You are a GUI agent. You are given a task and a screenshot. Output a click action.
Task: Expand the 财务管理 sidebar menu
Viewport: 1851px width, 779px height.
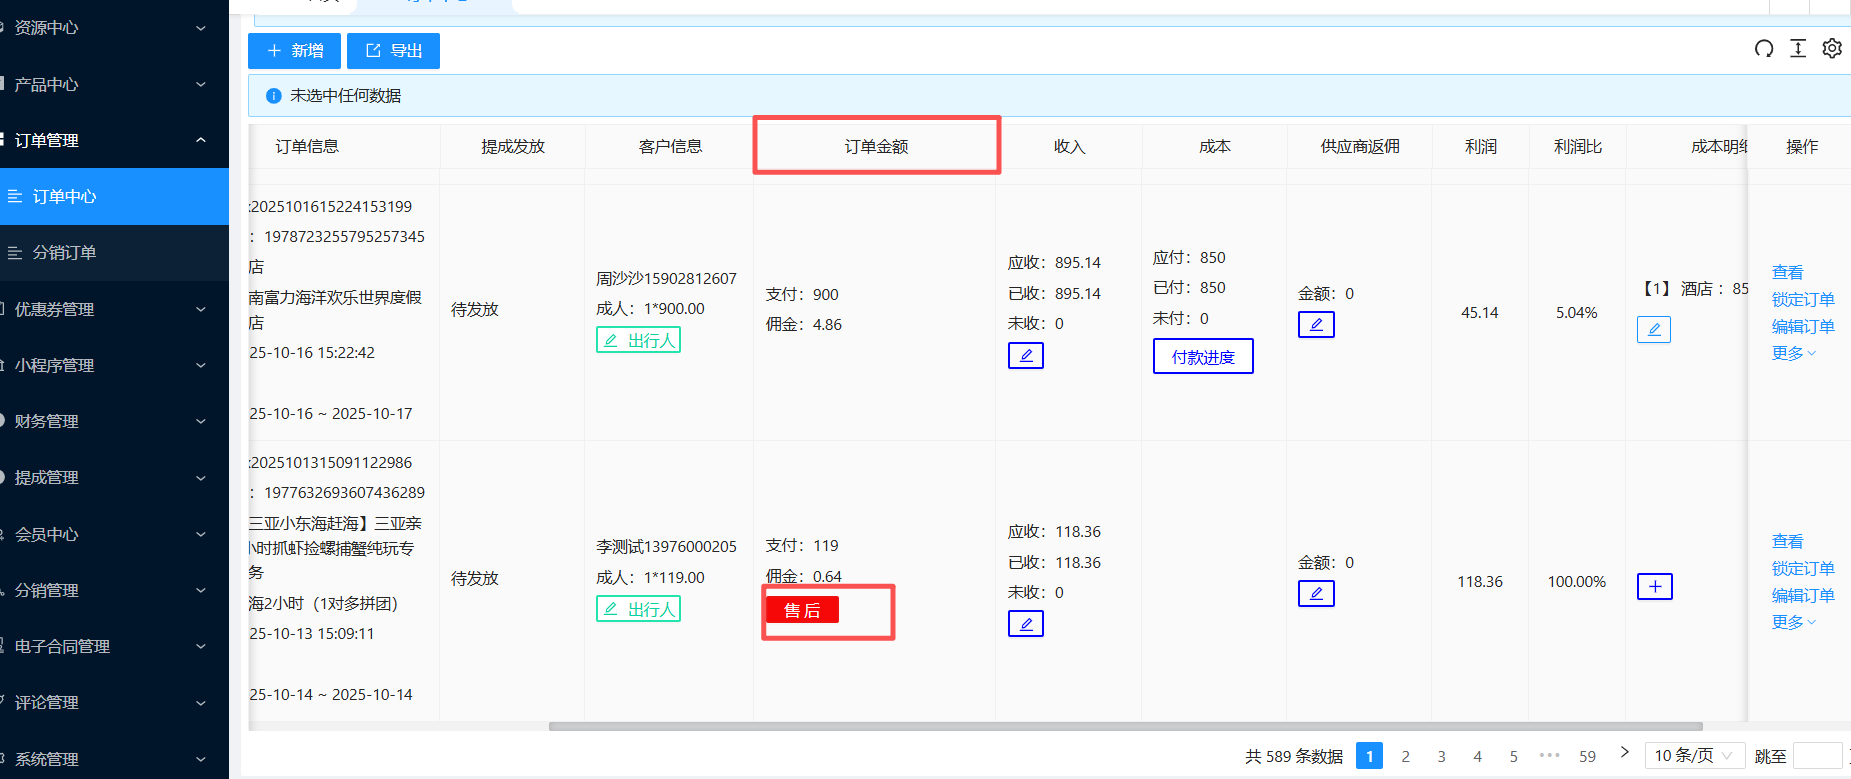pyautogui.click(x=110, y=421)
